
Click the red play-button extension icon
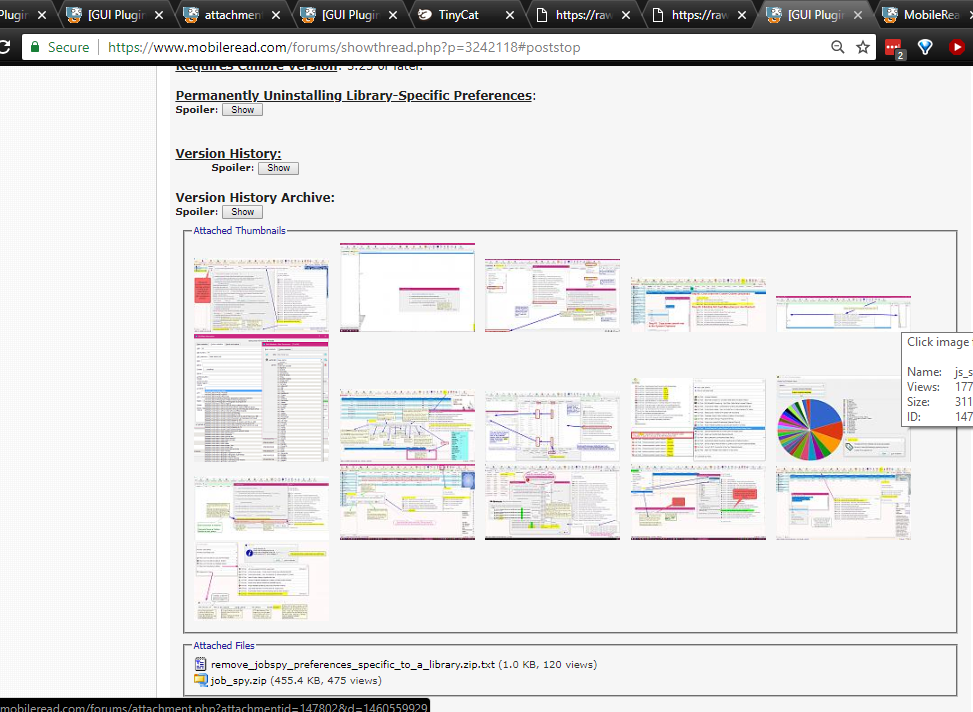956,47
